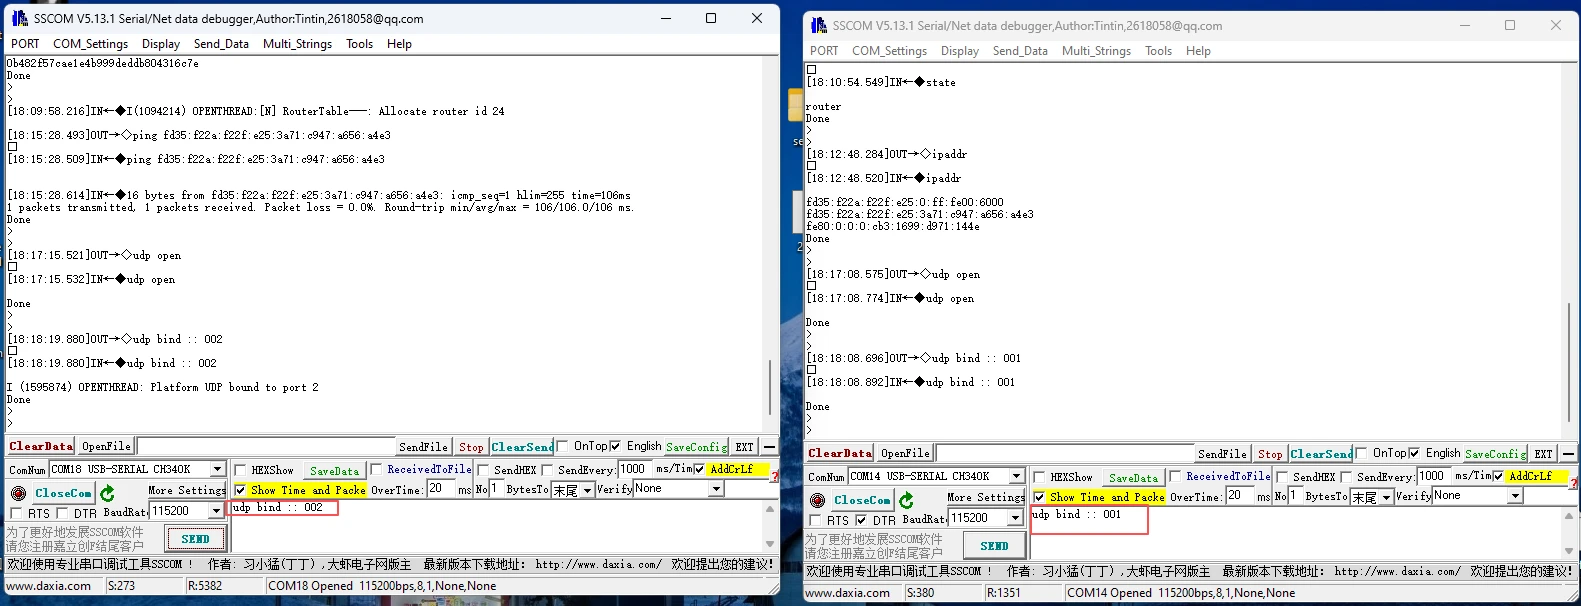Viewport: 1581px width, 606px height.
Task: Click the green refresh icon in COM14 window
Action: click(906, 500)
